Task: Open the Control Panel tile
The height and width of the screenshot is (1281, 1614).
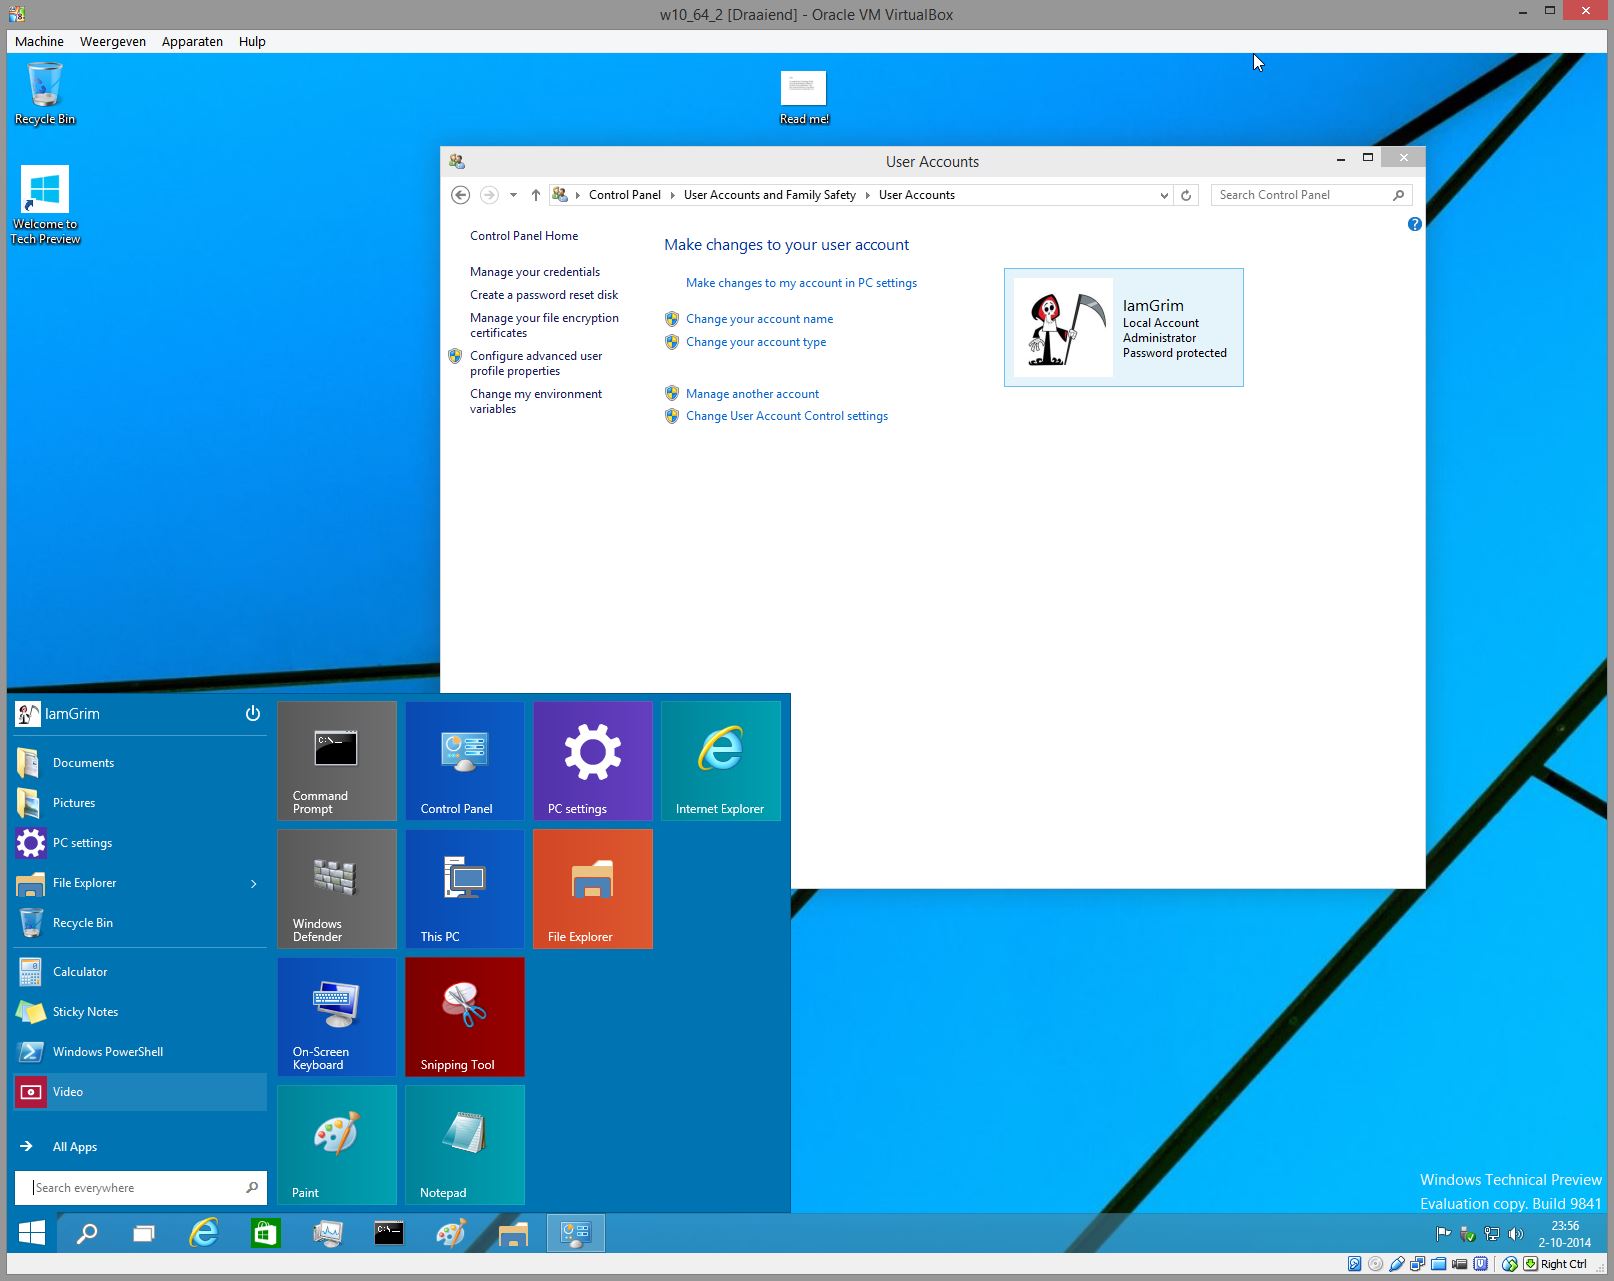Action: pos(465,761)
